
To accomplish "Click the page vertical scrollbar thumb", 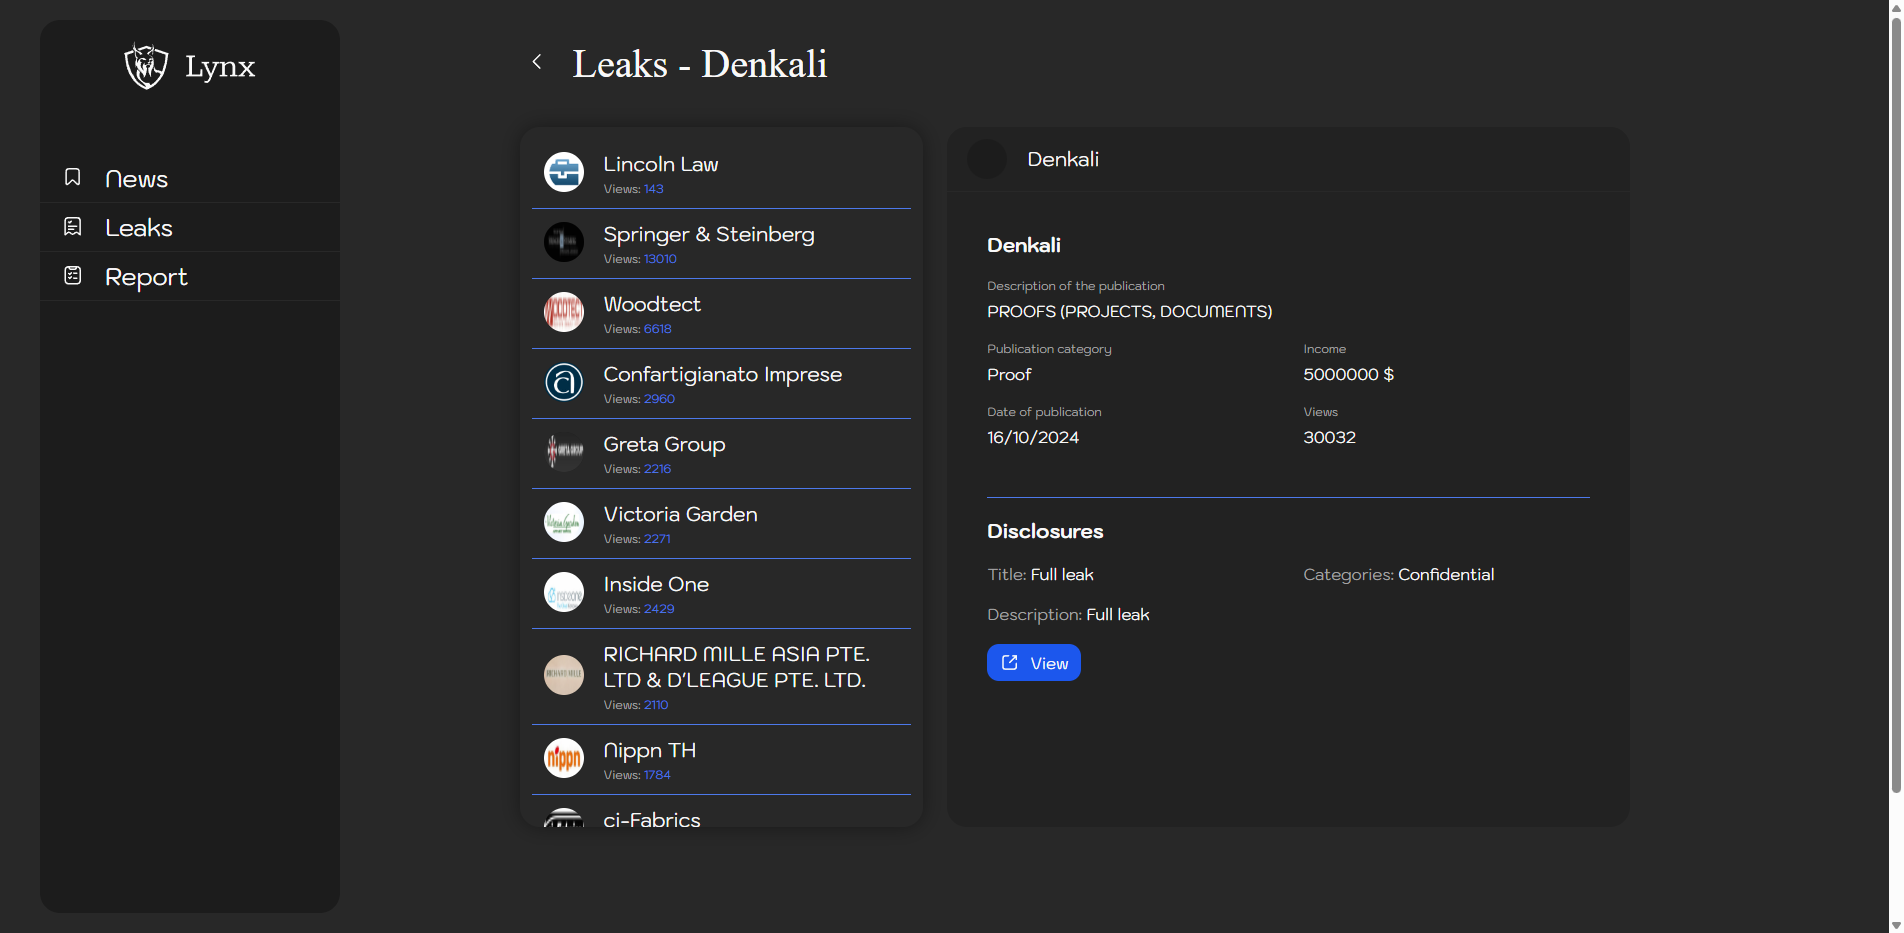I will coord(1895,400).
